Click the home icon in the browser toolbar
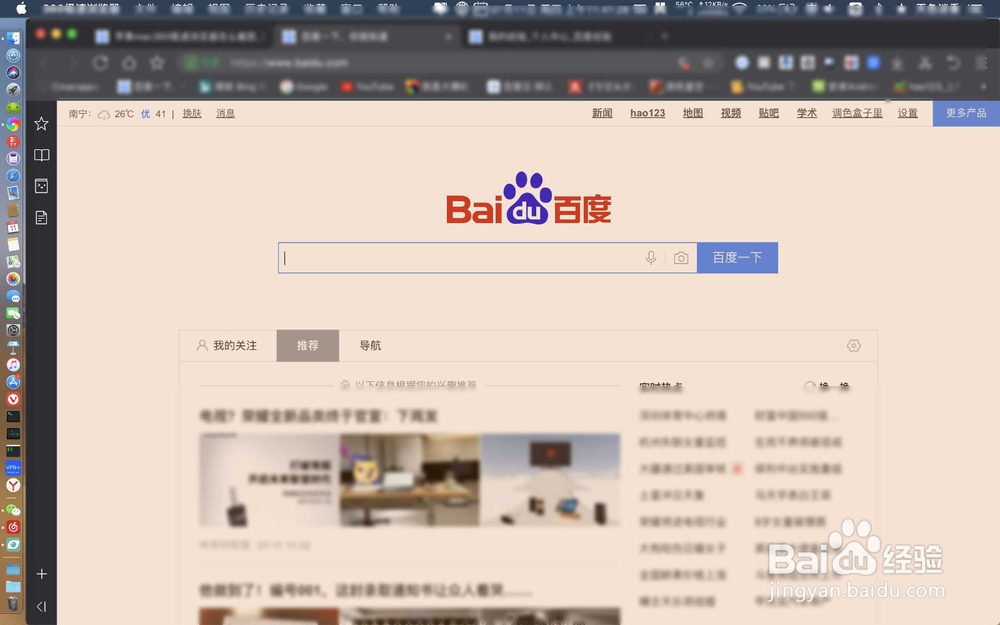This screenshot has height=625, width=1000. [x=130, y=62]
